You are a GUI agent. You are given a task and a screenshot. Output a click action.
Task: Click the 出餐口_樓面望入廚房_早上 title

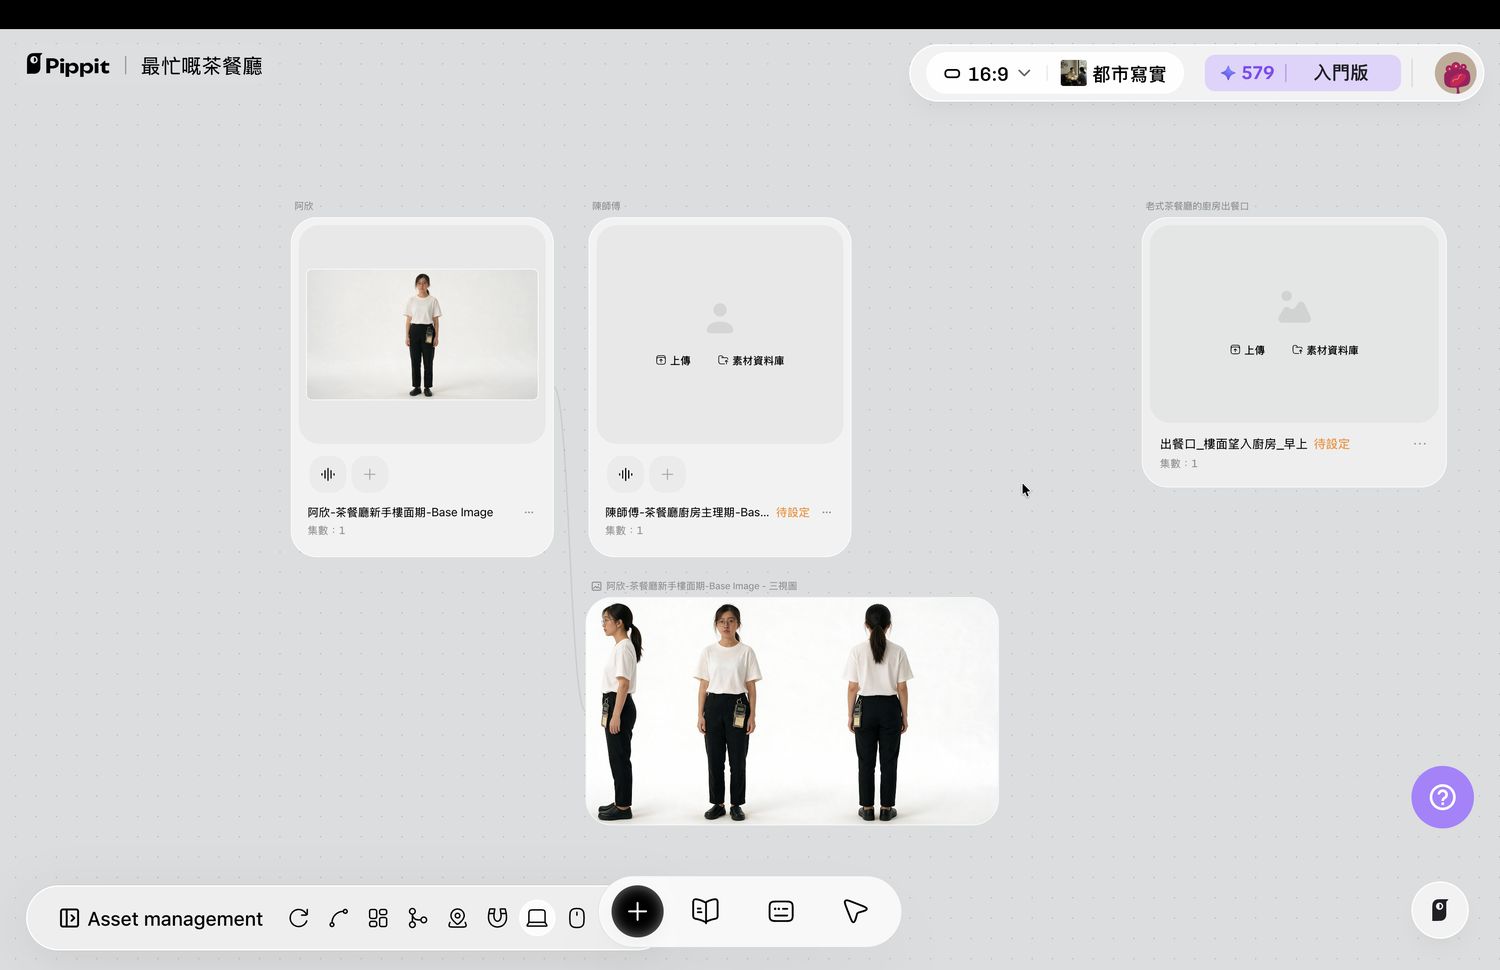click(1233, 444)
